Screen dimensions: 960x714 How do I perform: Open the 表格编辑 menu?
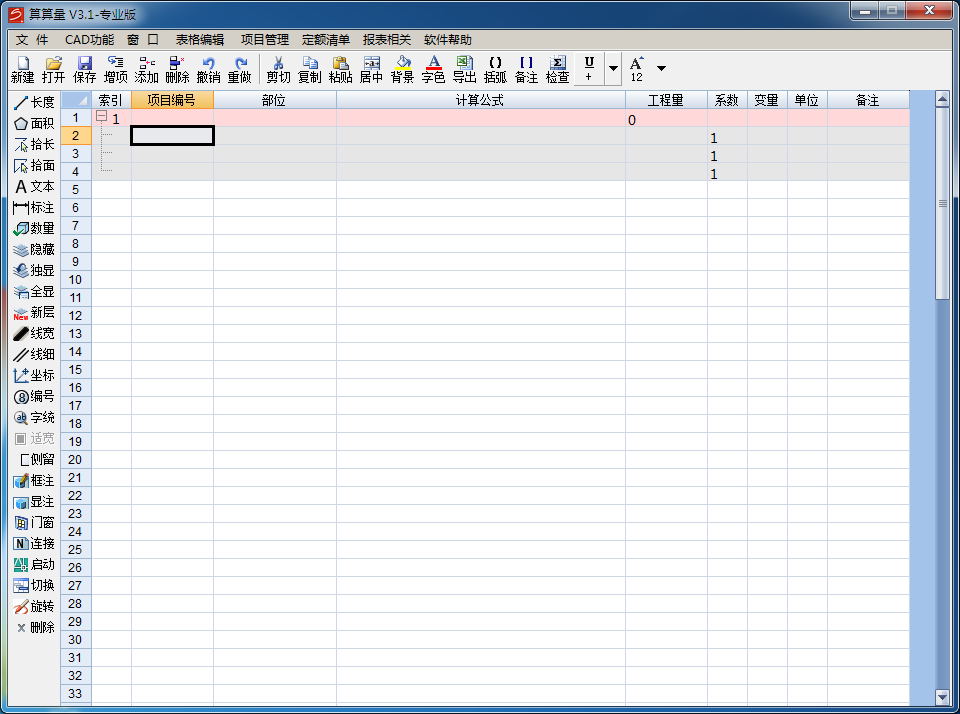pos(200,40)
